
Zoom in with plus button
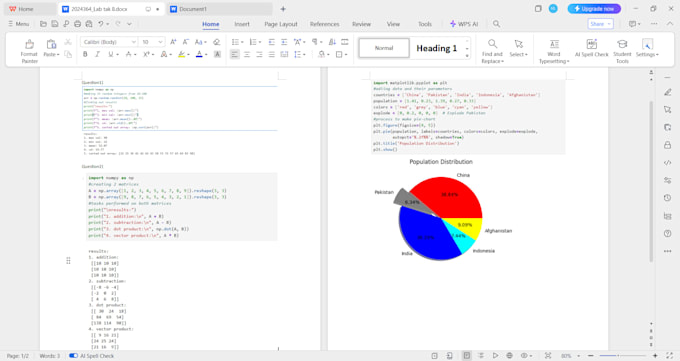pos(655,356)
